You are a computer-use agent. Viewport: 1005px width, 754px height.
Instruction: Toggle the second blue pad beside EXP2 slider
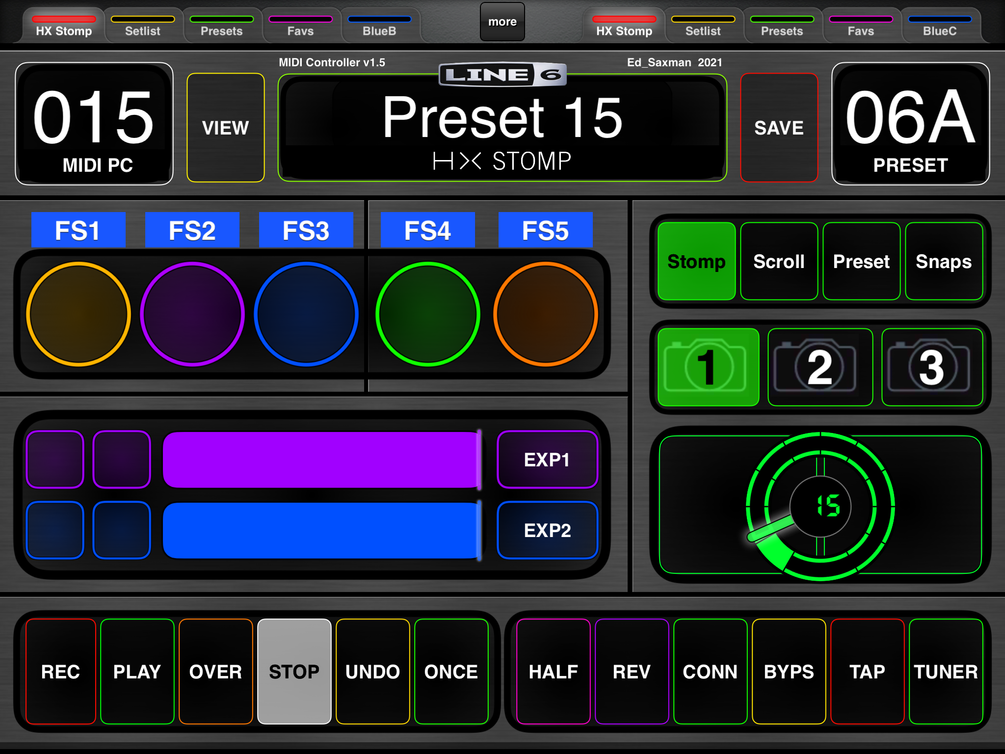point(122,530)
